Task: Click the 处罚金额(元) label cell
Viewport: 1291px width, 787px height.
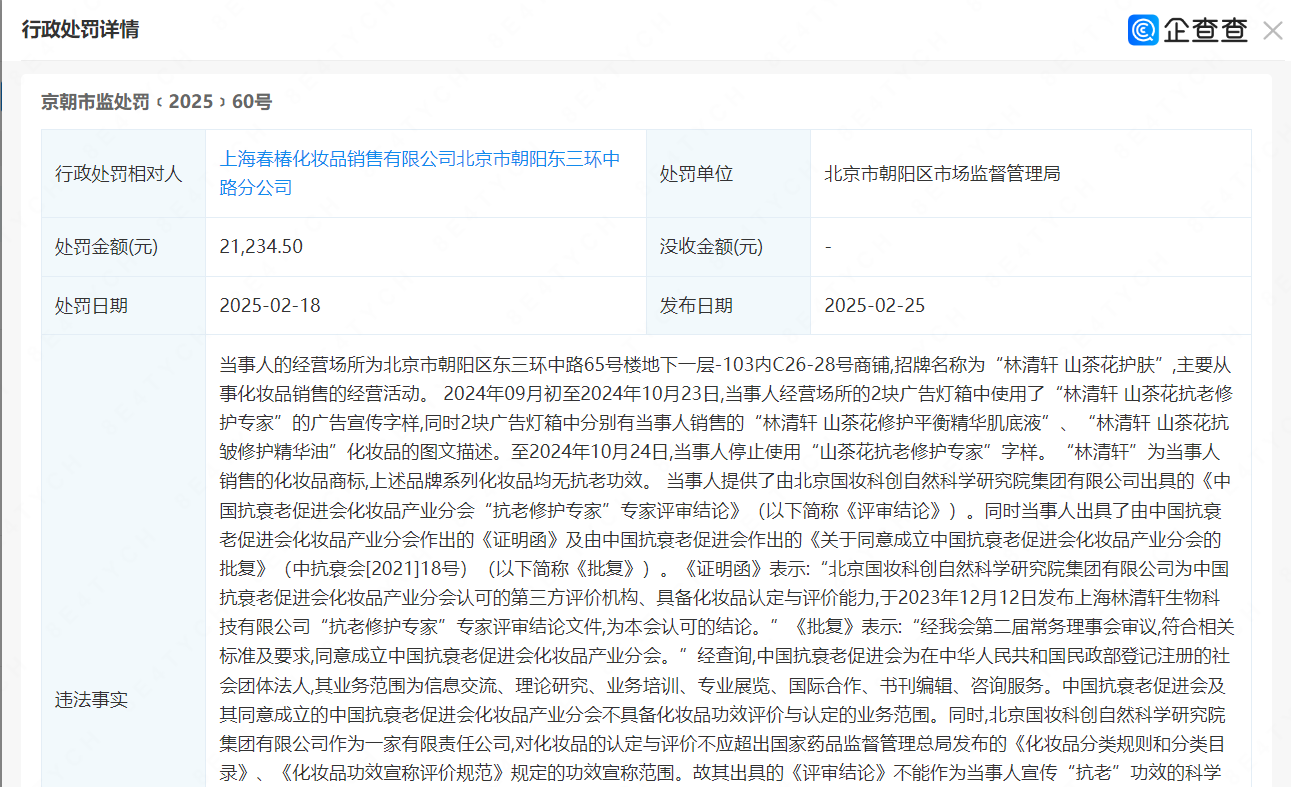Action: pos(106,247)
